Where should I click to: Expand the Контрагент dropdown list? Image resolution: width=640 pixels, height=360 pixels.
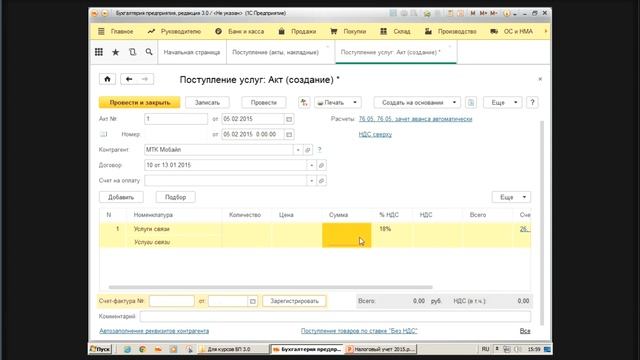point(298,150)
